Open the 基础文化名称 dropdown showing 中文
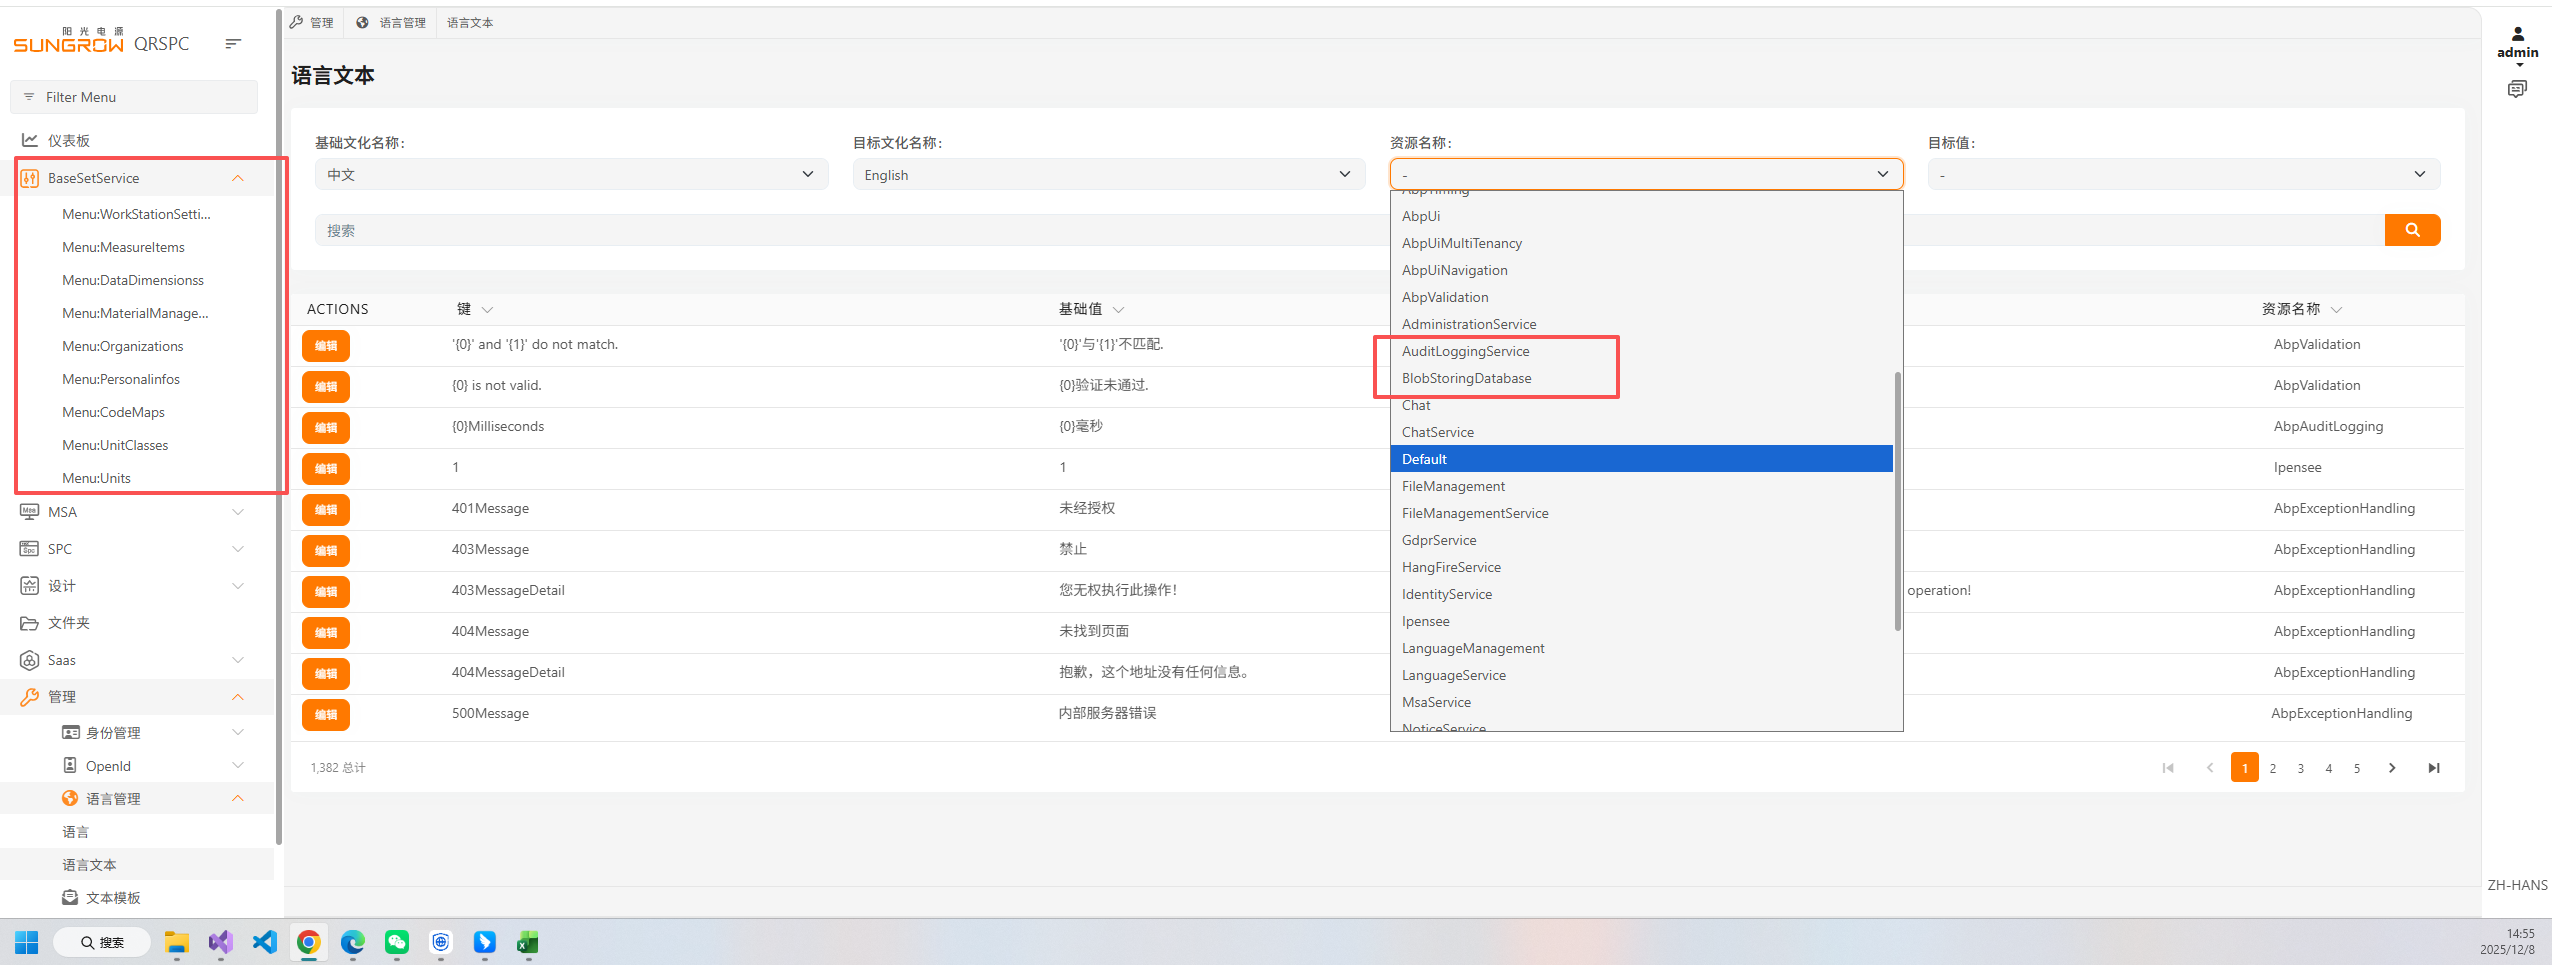This screenshot has height=965, width=2552. [x=571, y=175]
